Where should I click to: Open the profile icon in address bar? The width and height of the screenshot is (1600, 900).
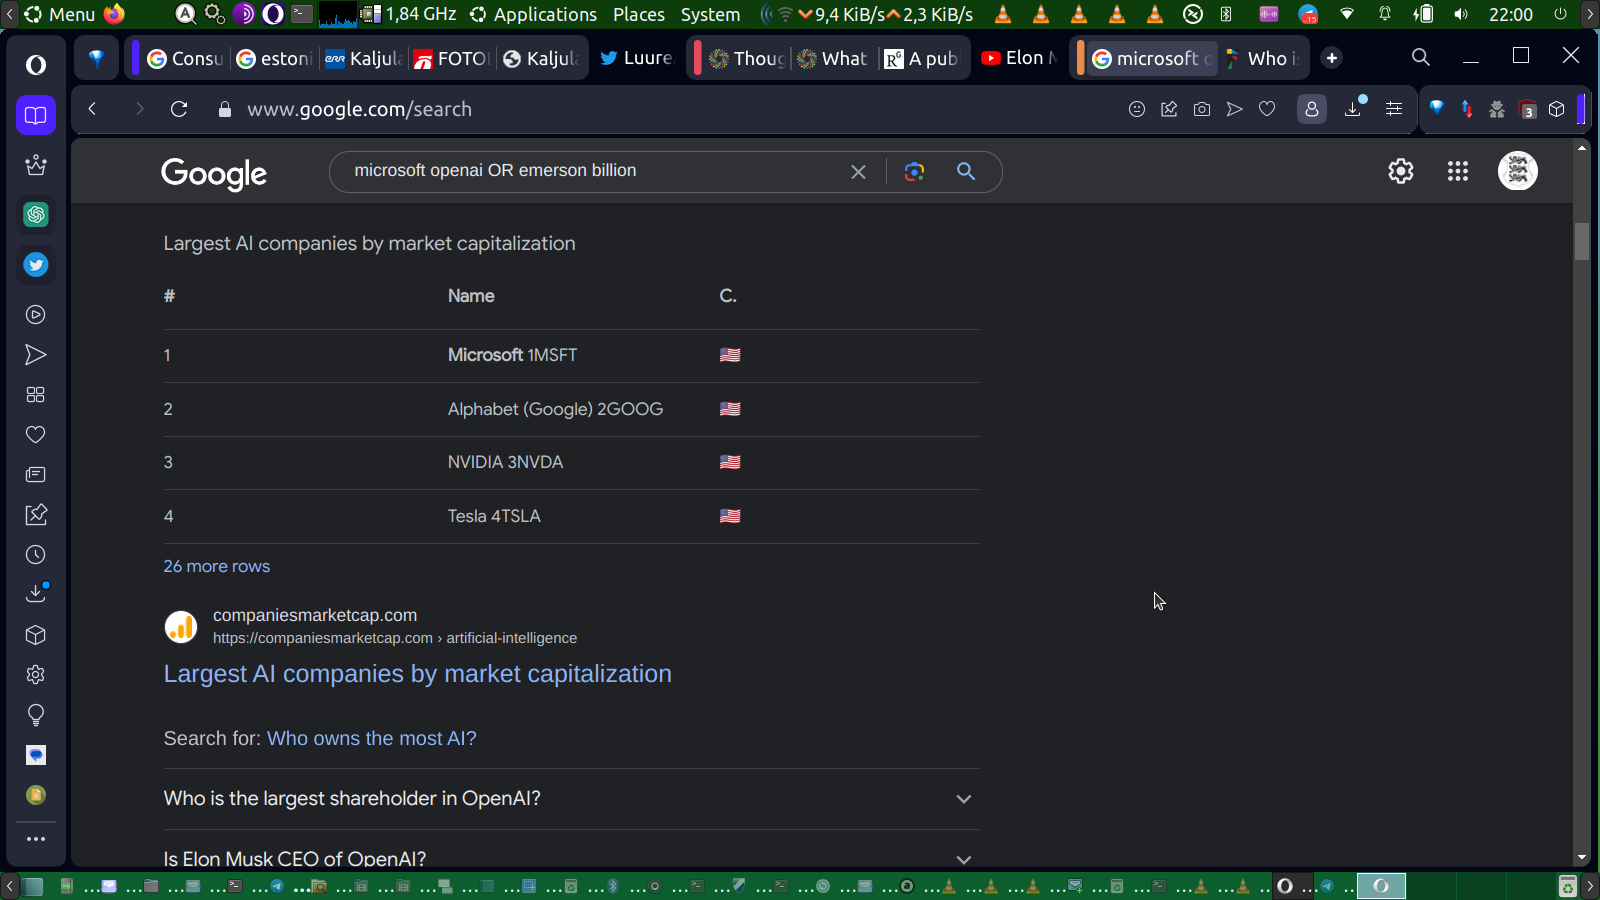pos(1311,109)
